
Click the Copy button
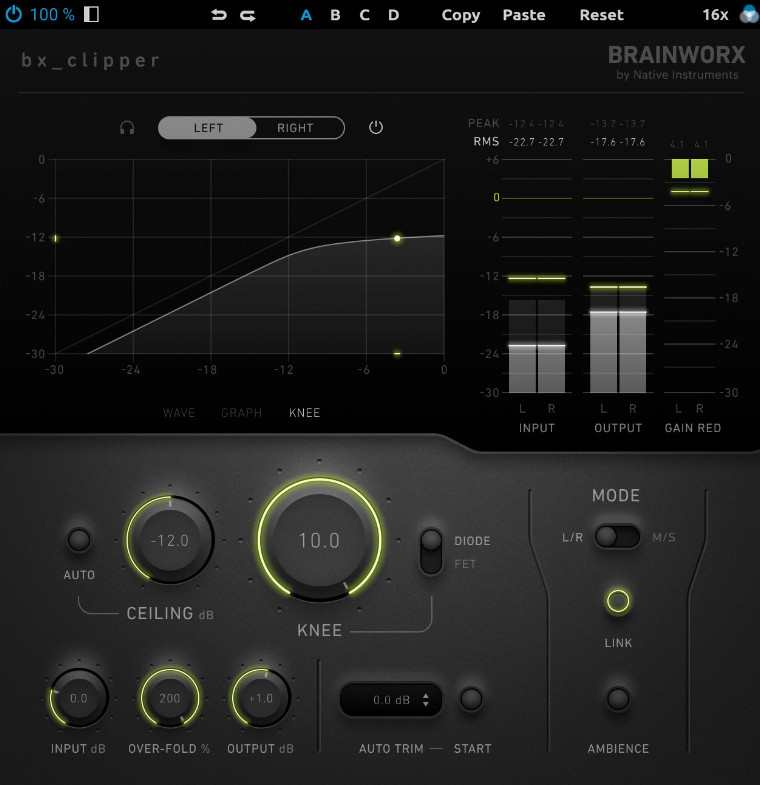461,16
